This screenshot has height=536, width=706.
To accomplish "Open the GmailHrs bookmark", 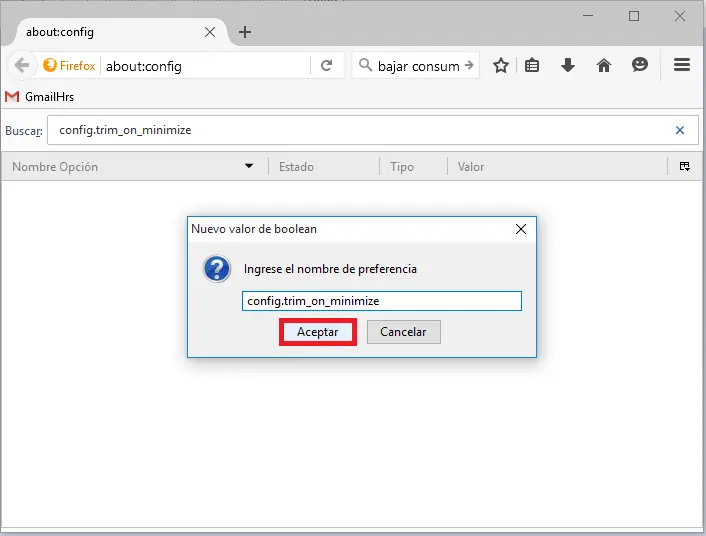I will click(x=39, y=96).
